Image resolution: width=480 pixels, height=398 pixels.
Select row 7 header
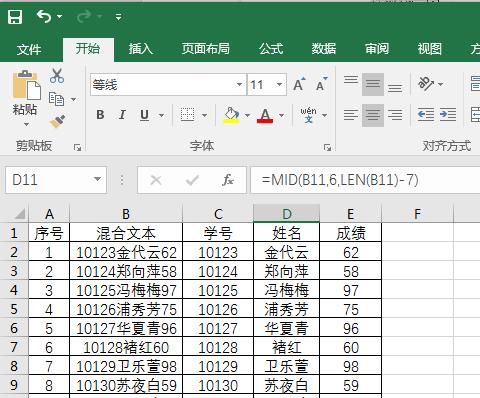14,347
